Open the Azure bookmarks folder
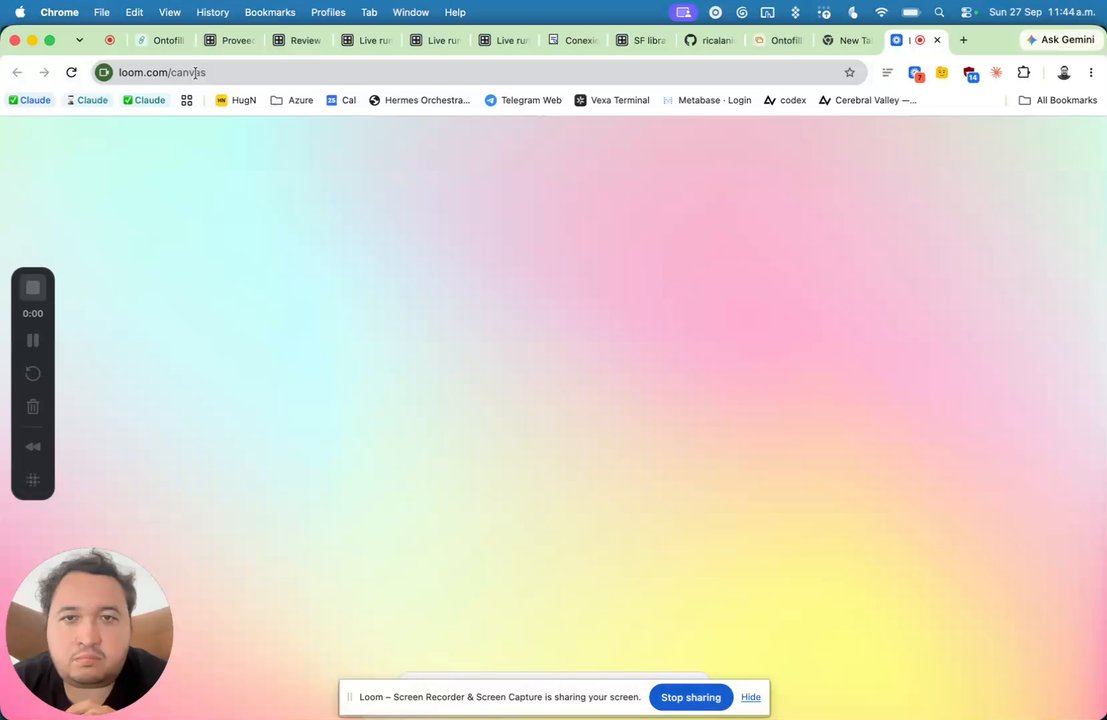Screen dimensions: 1107x720 tap(292, 100)
